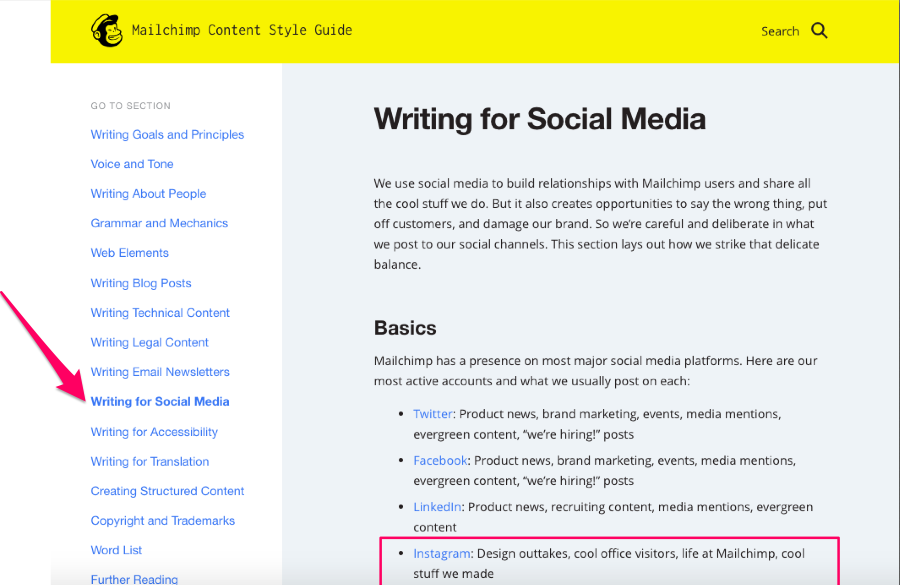Screen dimensions: 900x585
Task: Go to Writing Legal Content
Action: pyautogui.click(x=149, y=342)
